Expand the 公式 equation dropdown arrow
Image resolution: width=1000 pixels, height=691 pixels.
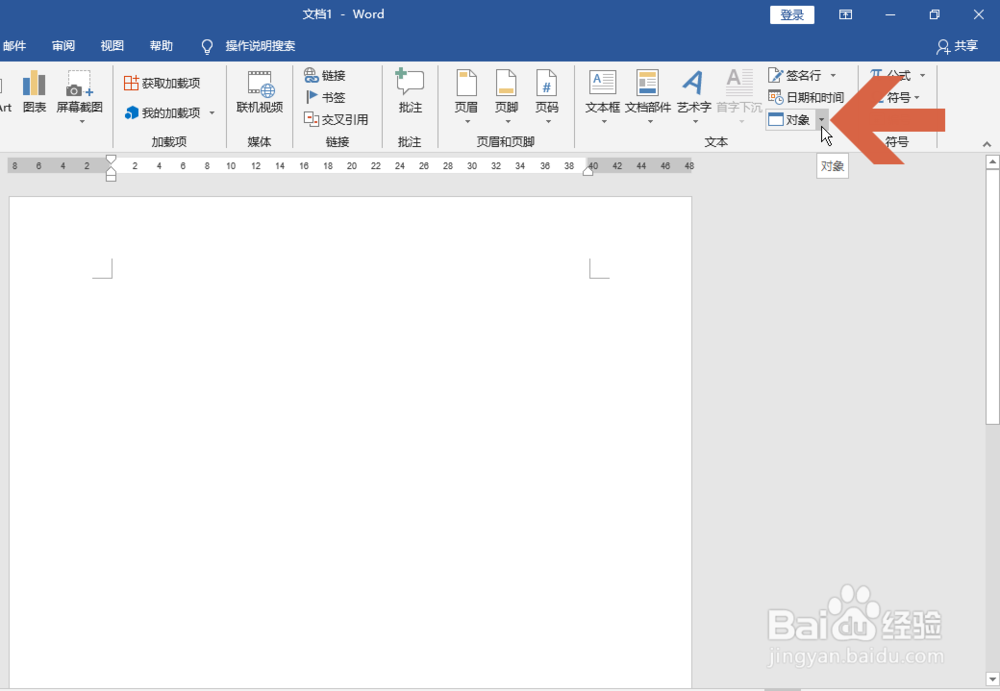922,75
